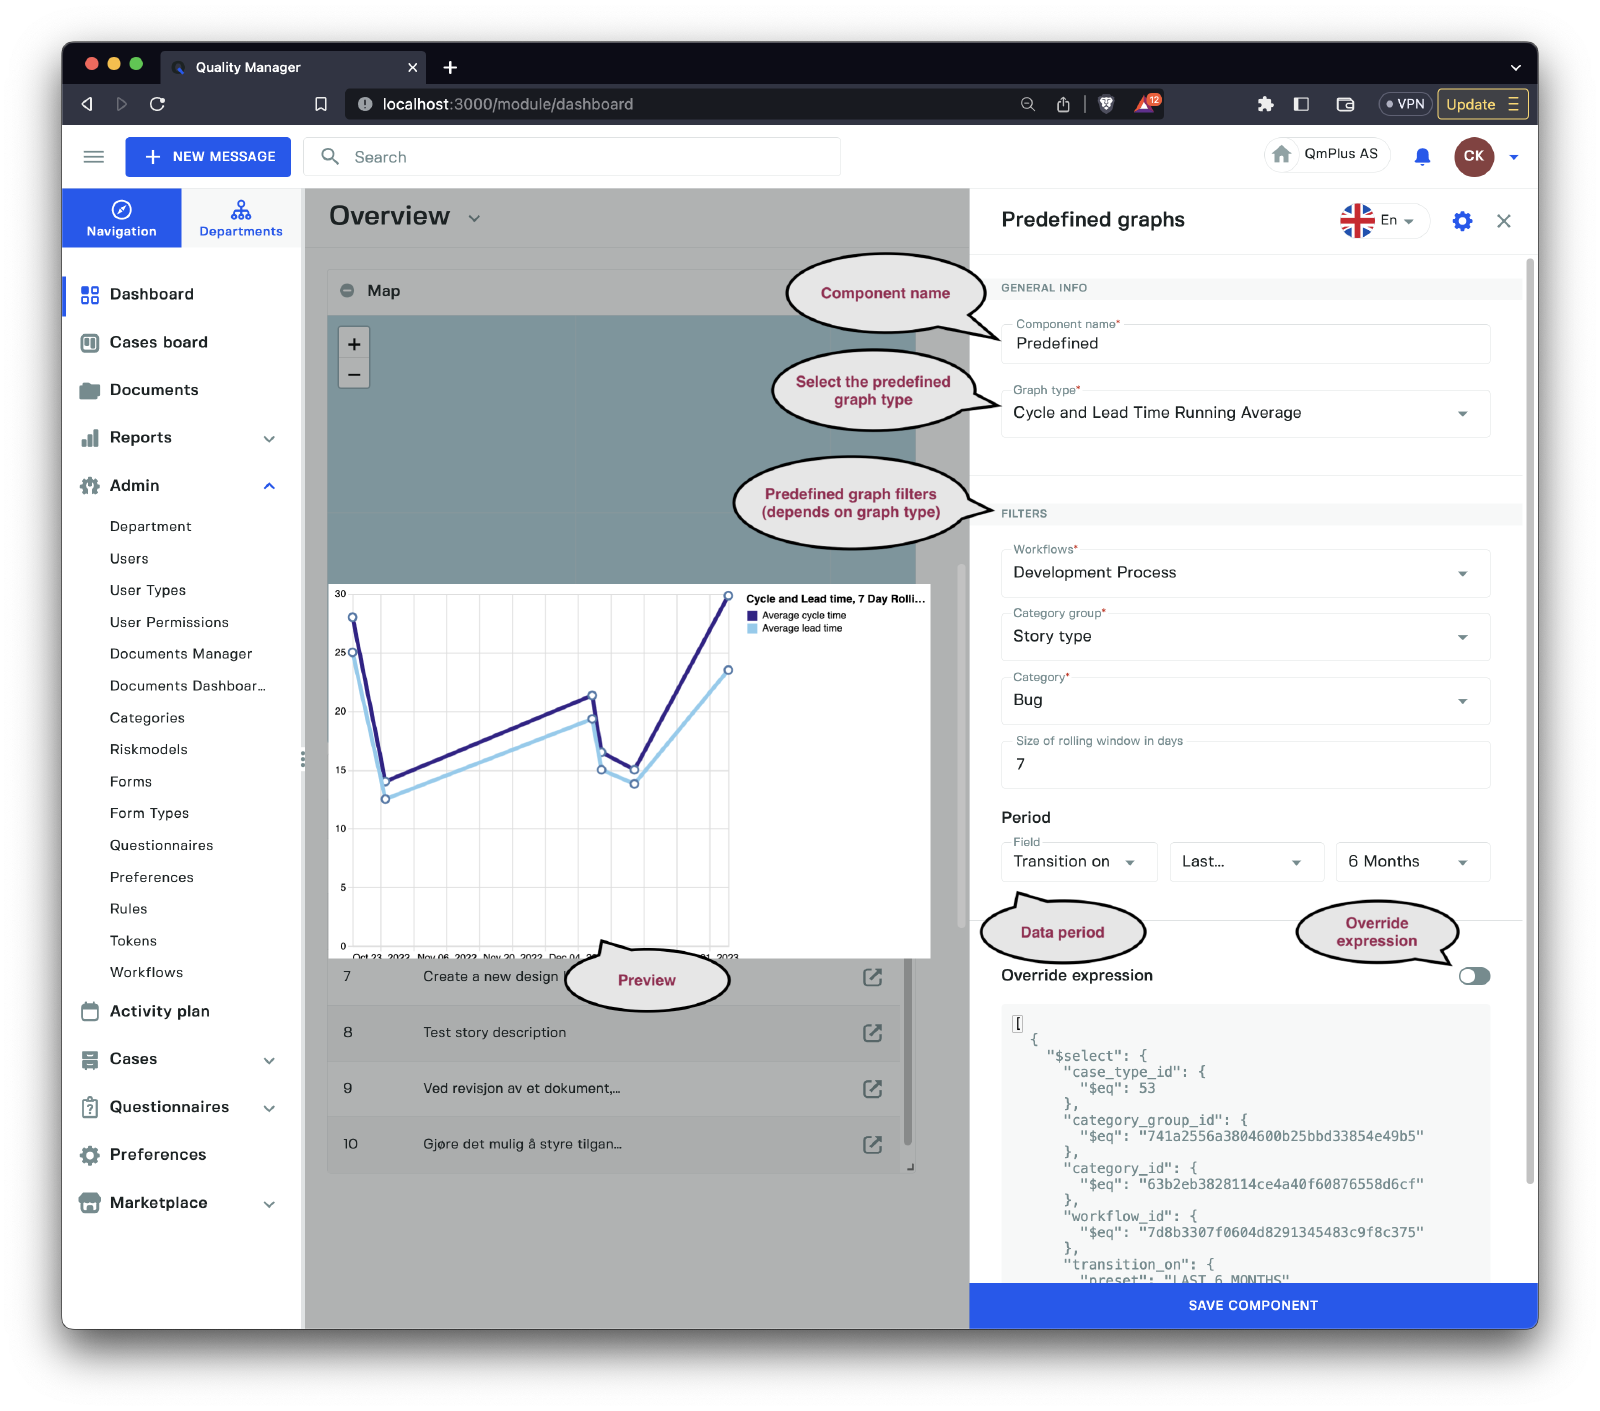Expand the Workflows dropdown
The width and height of the screenshot is (1600, 1411).
[1245, 573]
